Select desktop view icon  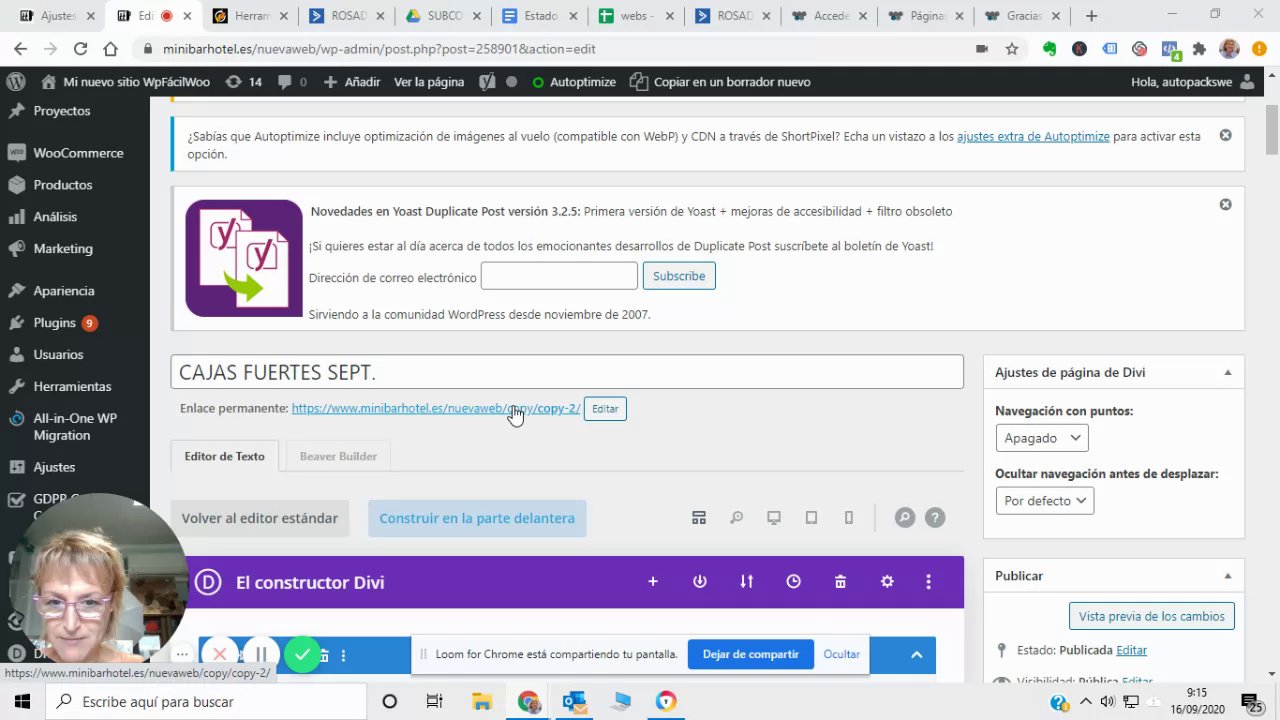(774, 517)
